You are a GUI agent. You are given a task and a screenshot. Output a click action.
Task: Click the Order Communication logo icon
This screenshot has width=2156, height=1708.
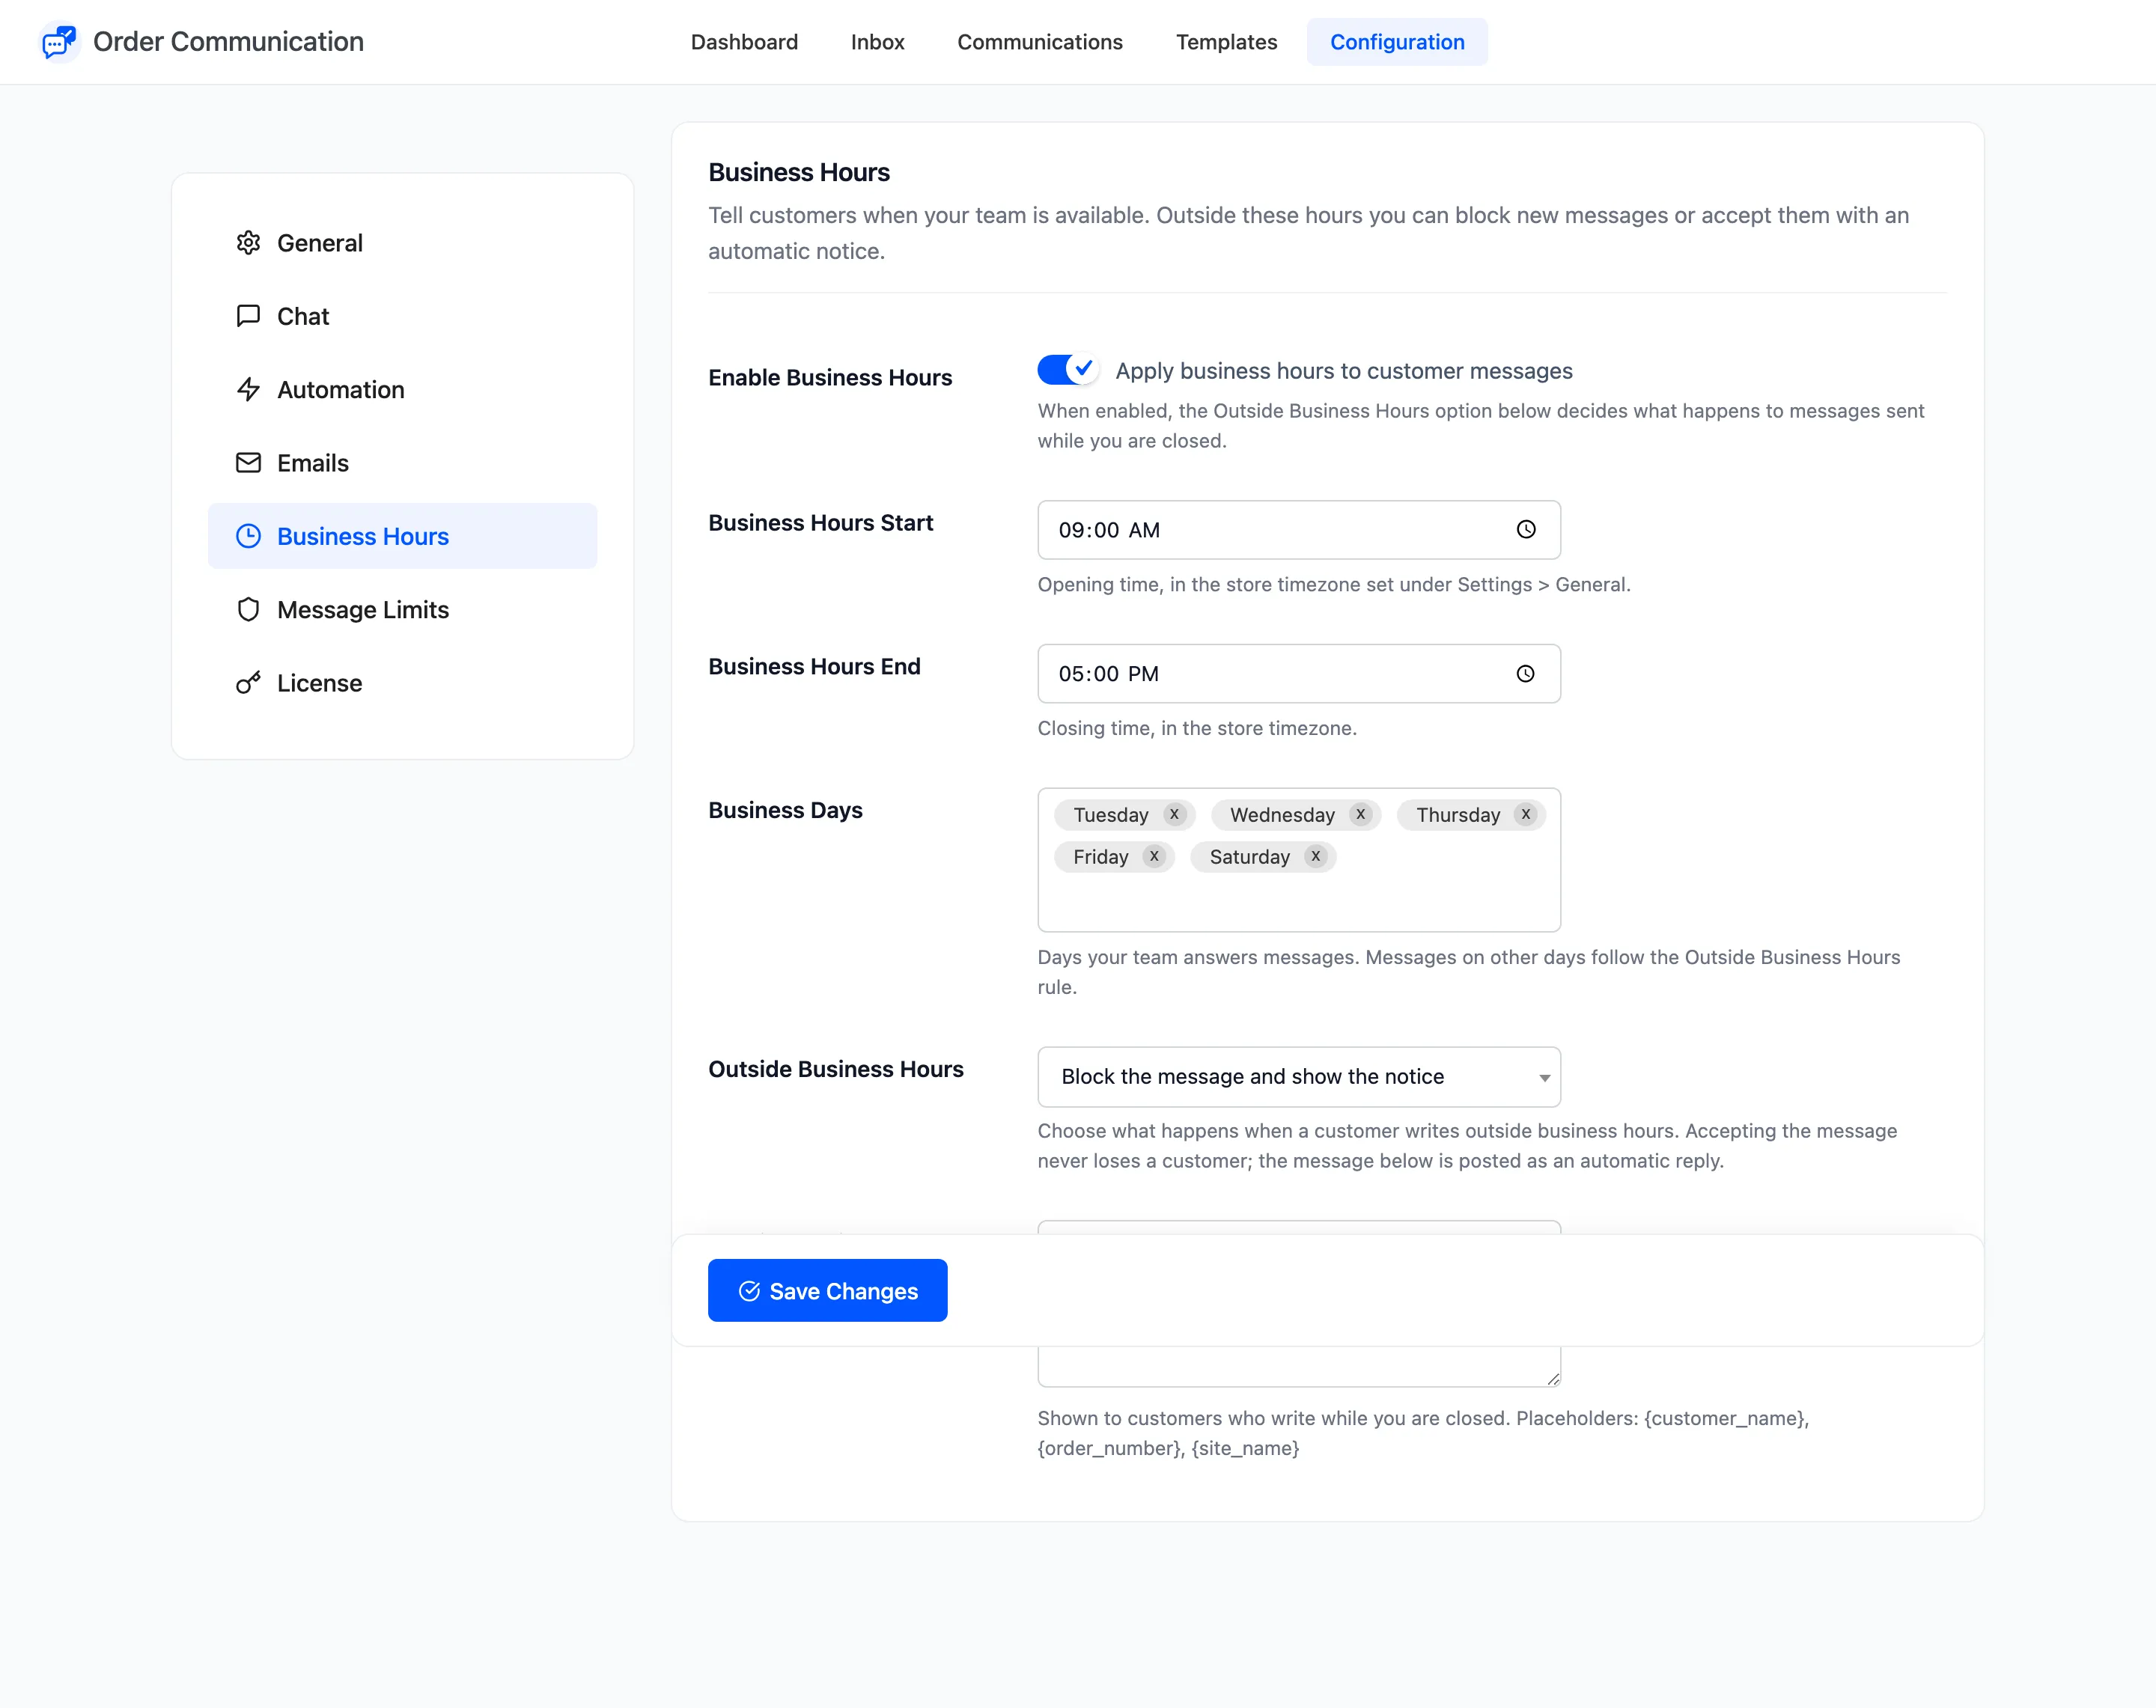59,42
